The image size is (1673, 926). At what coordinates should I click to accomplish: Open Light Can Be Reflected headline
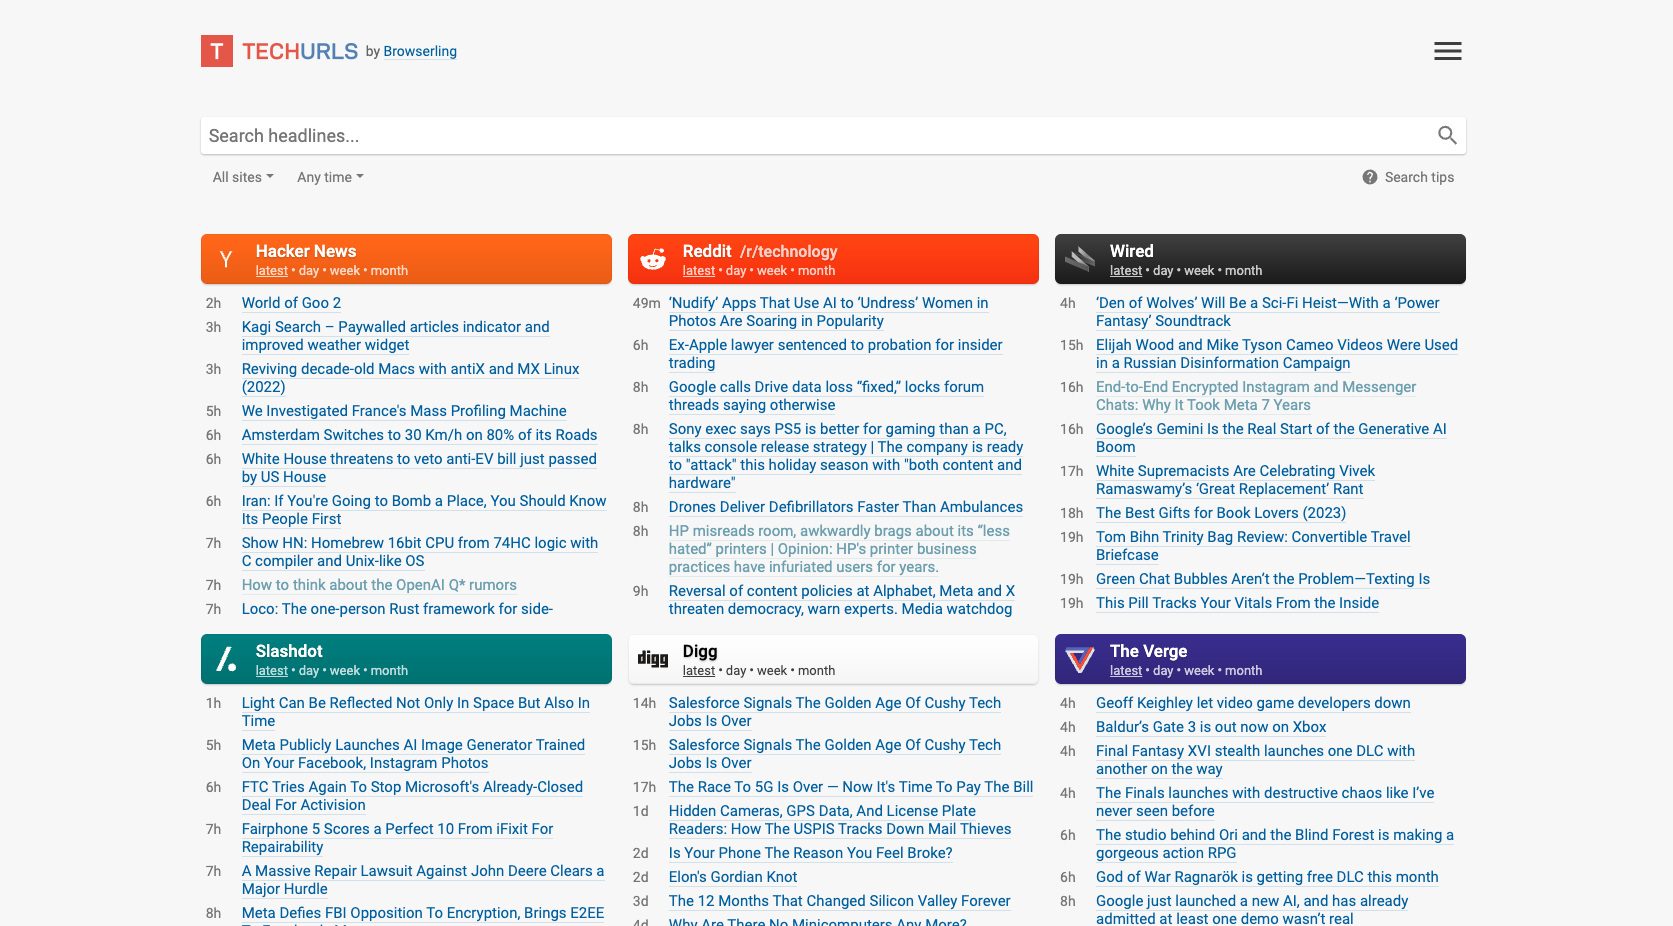pyautogui.click(x=416, y=712)
